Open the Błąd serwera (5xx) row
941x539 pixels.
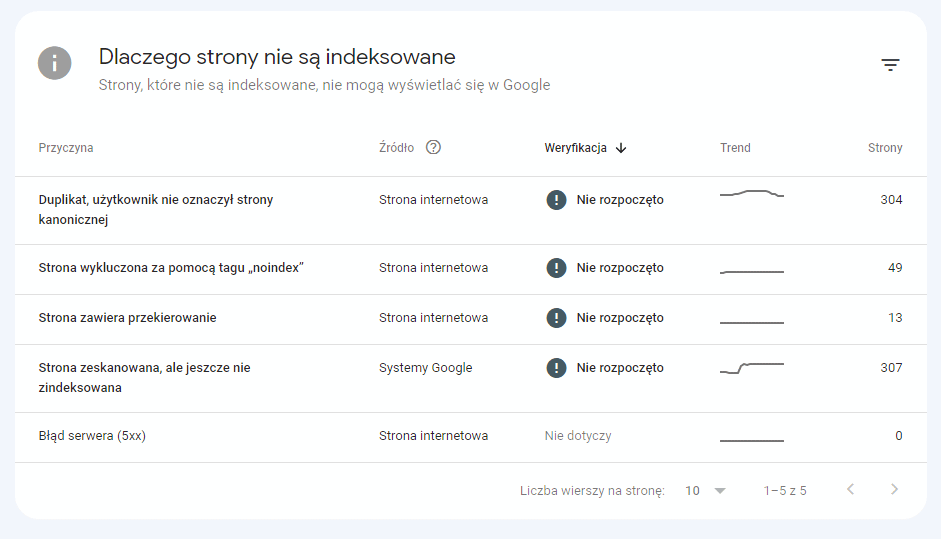tap(470, 438)
